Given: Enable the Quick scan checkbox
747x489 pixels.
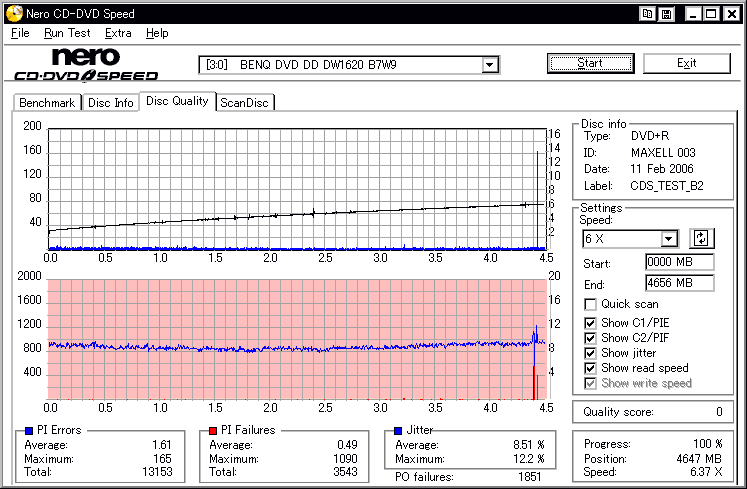Looking at the screenshot, I should click(590, 304).
